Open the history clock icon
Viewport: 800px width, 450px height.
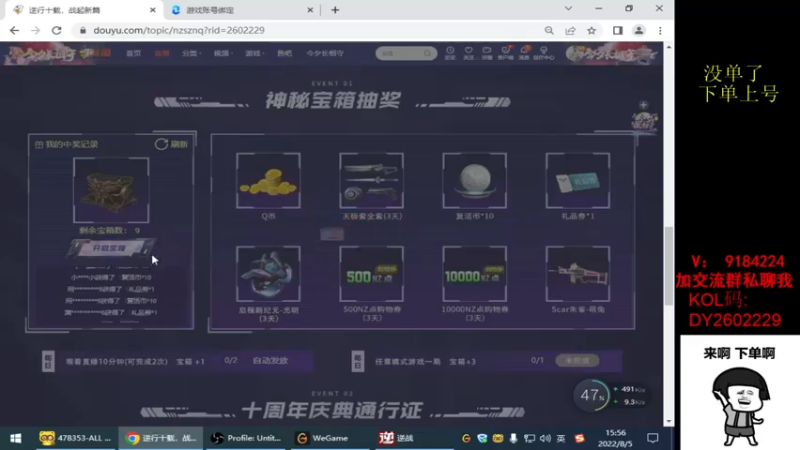tap(450, 53)
